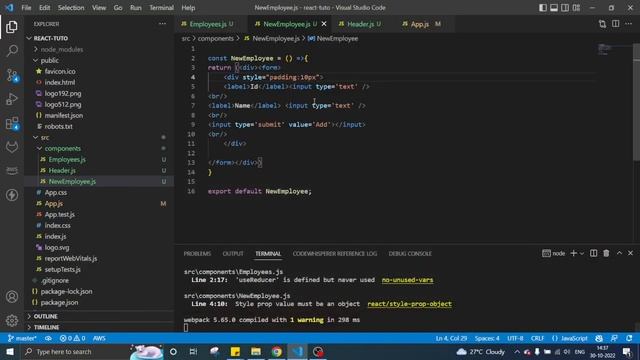Open Chrome from the taskbar
Viewport: 640px width, 360px height.
[276, 352]
